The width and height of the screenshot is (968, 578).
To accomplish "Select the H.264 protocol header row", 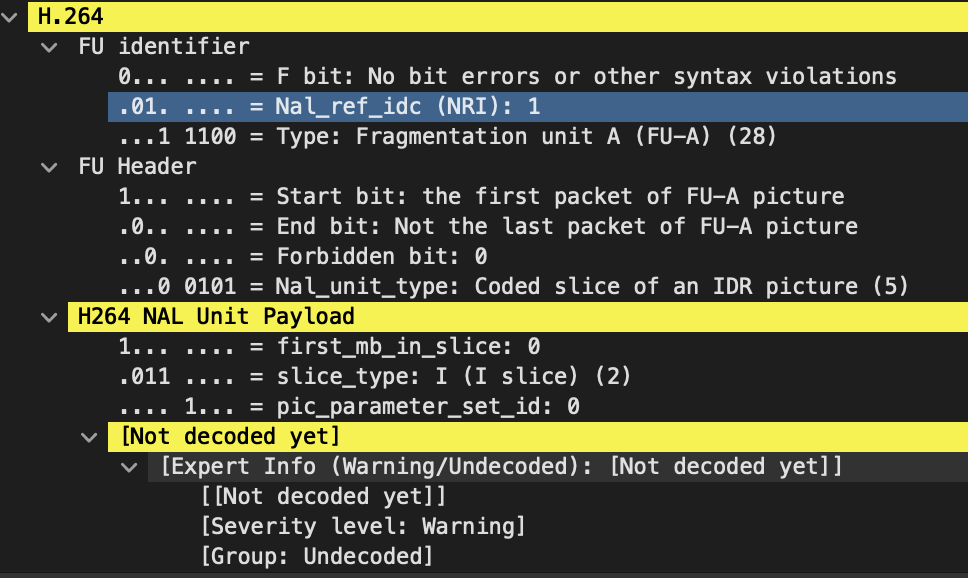I will pos(498,17).
